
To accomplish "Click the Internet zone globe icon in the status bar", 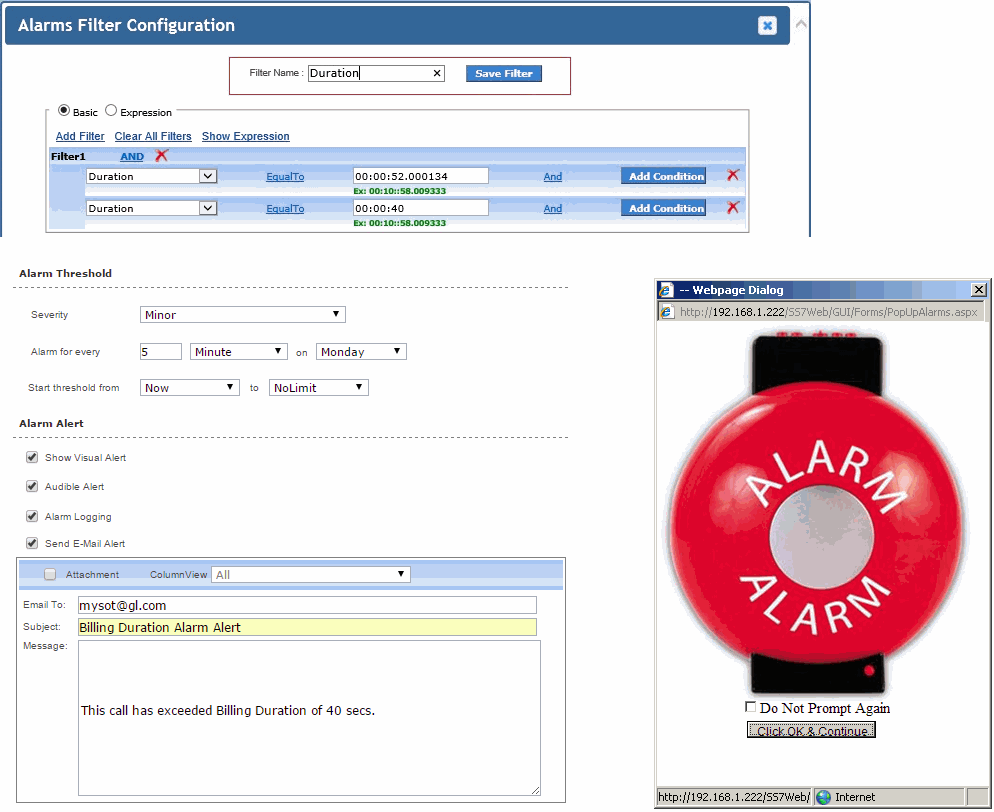I will pos(823,797).
